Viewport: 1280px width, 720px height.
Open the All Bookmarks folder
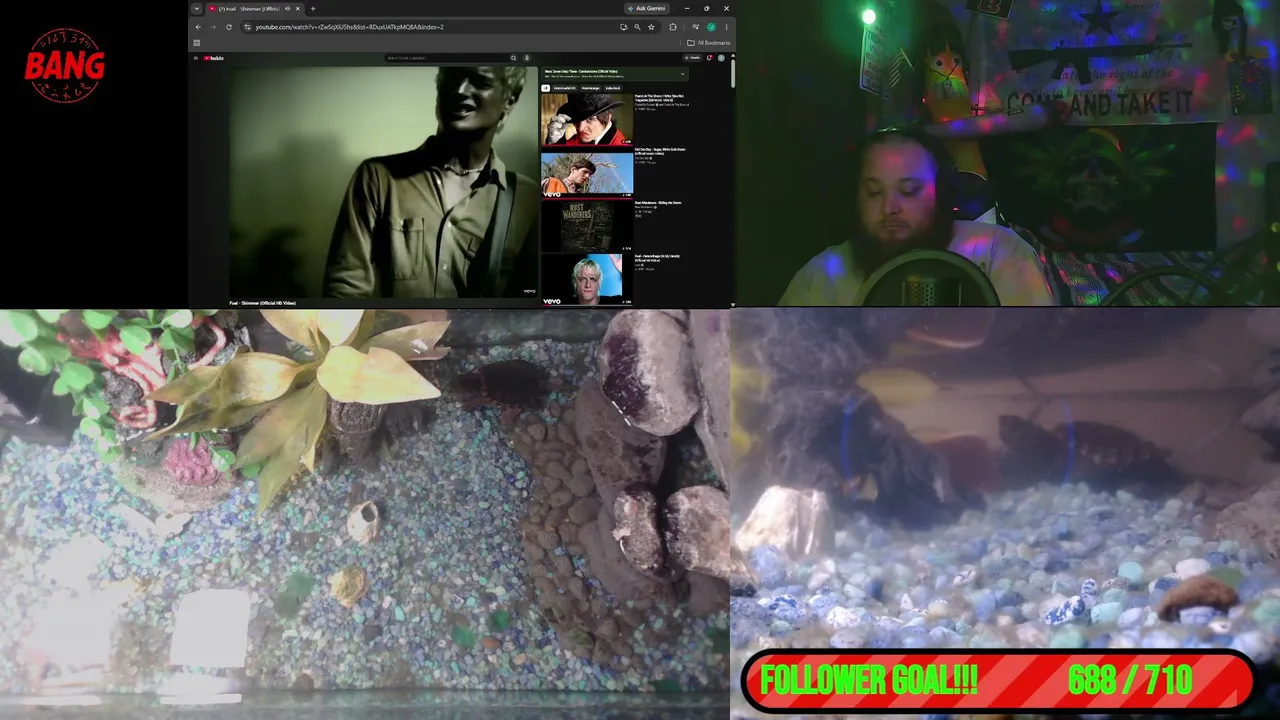tap(708, 43)
